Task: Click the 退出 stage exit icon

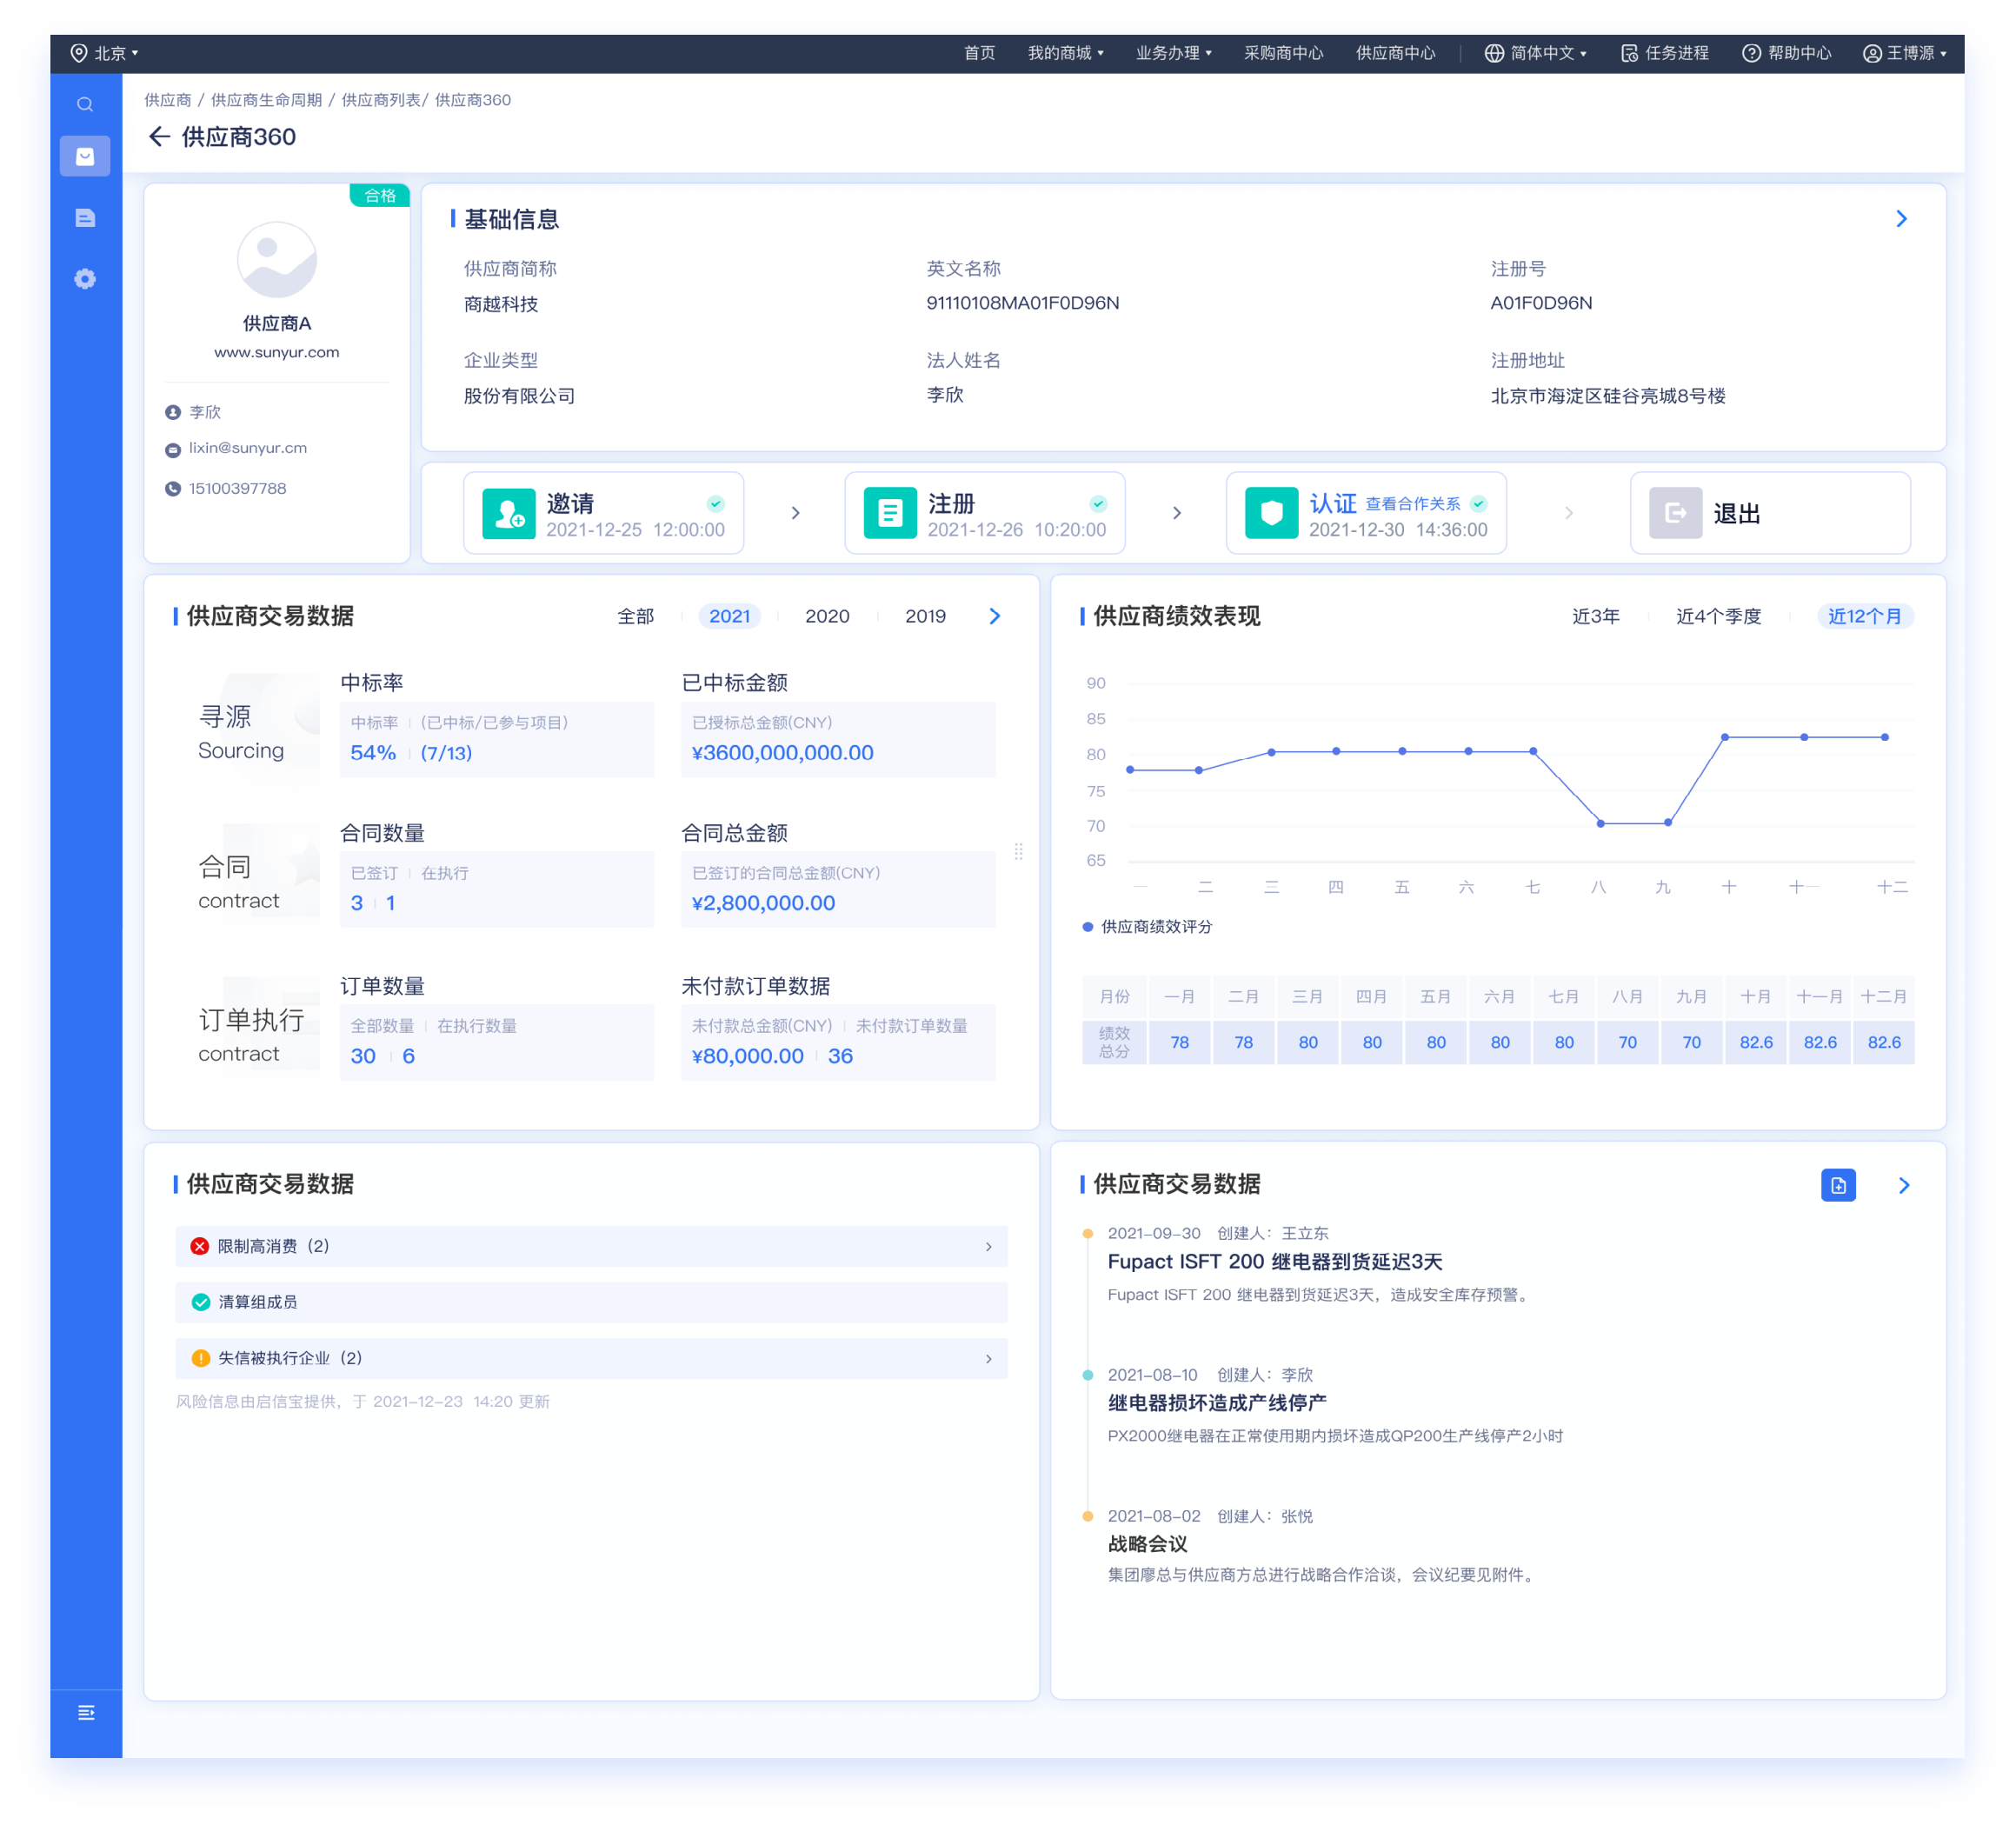Action: coord(1675,513)
